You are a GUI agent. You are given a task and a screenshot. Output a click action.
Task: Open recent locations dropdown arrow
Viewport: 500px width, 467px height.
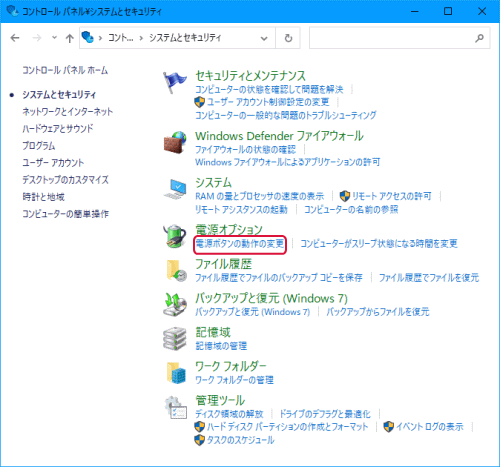click(54, 38)
